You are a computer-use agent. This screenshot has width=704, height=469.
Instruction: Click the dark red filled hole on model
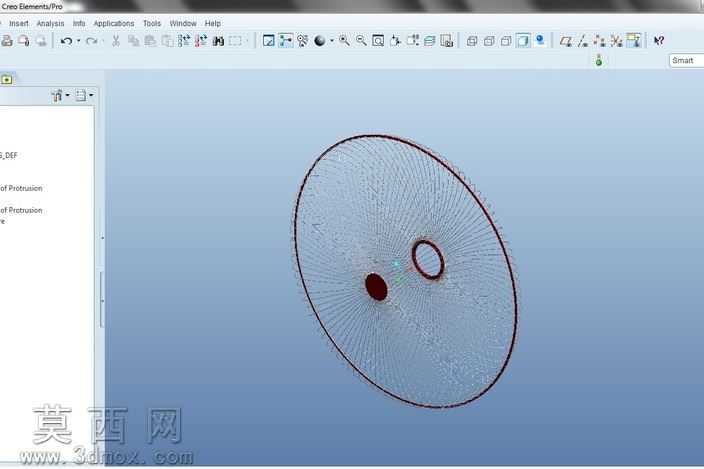[376, 287]
